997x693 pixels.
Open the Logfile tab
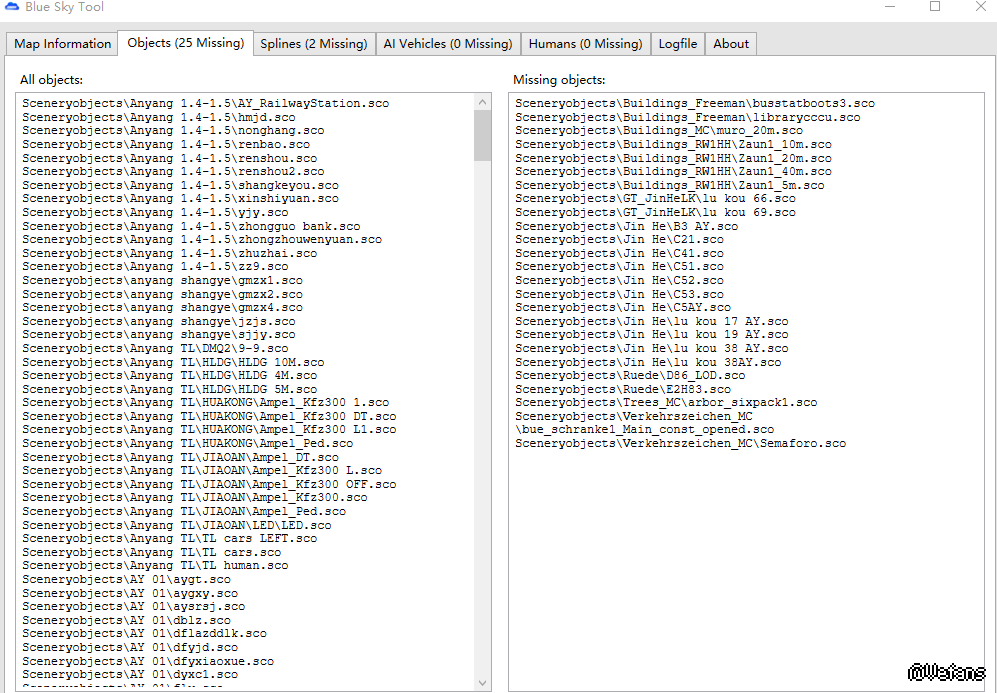click(677, 44)
